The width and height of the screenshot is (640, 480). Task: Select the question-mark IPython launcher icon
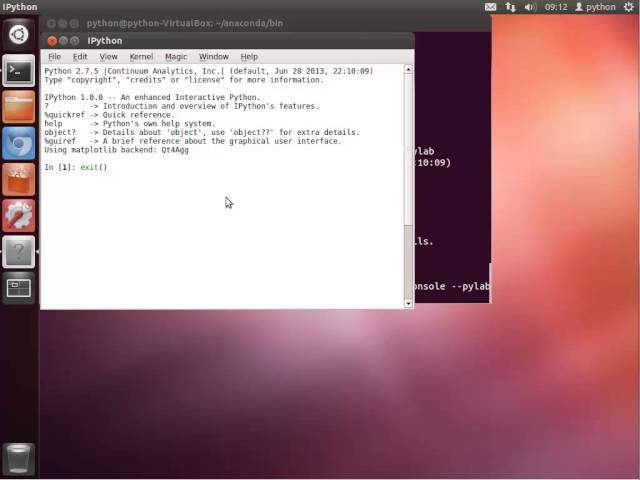coord(18,252)
